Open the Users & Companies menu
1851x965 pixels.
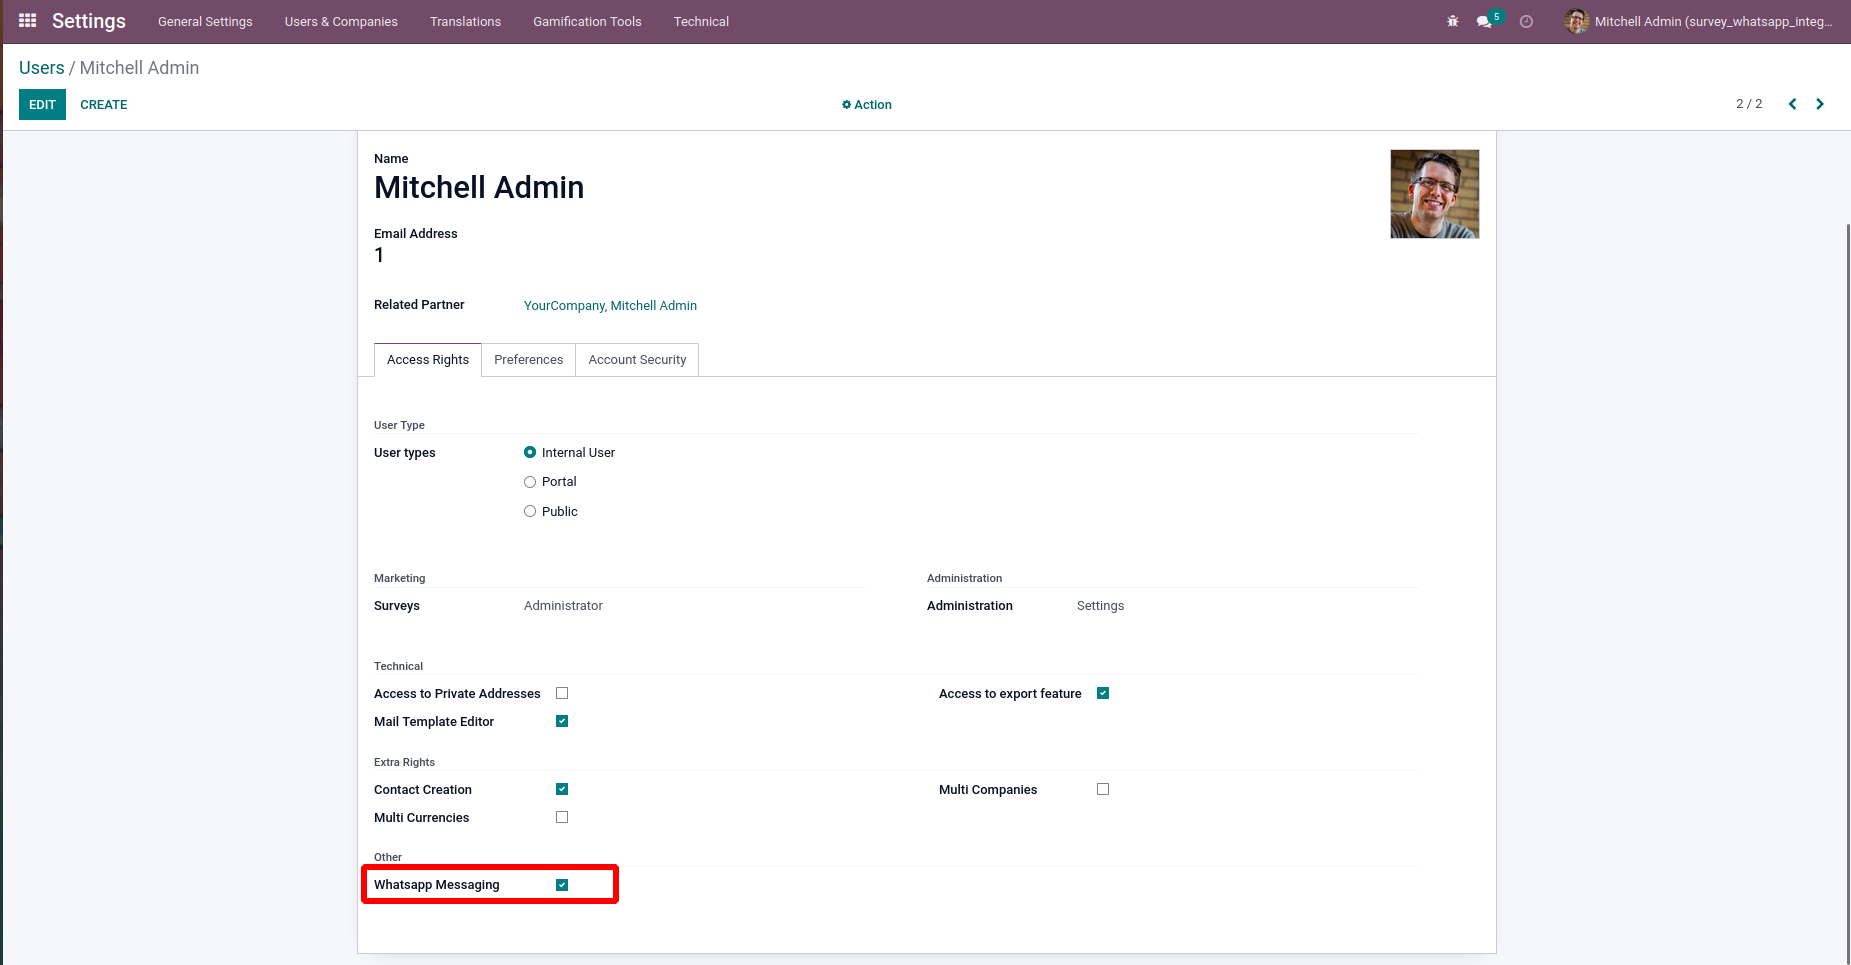click(341, 21)
